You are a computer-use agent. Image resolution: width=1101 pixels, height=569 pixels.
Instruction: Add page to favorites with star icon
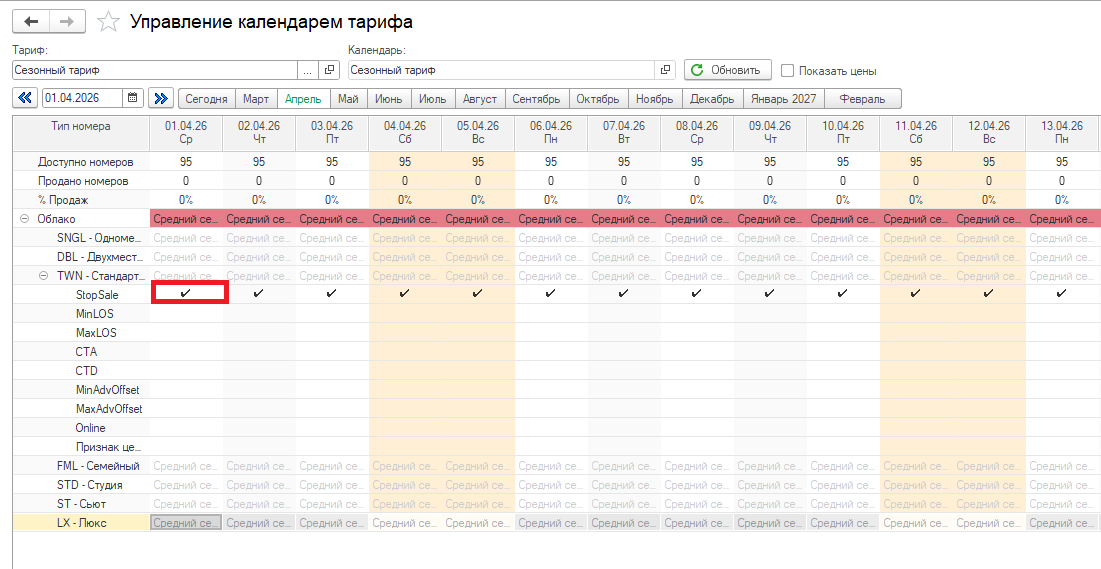[x=108, y=22]
